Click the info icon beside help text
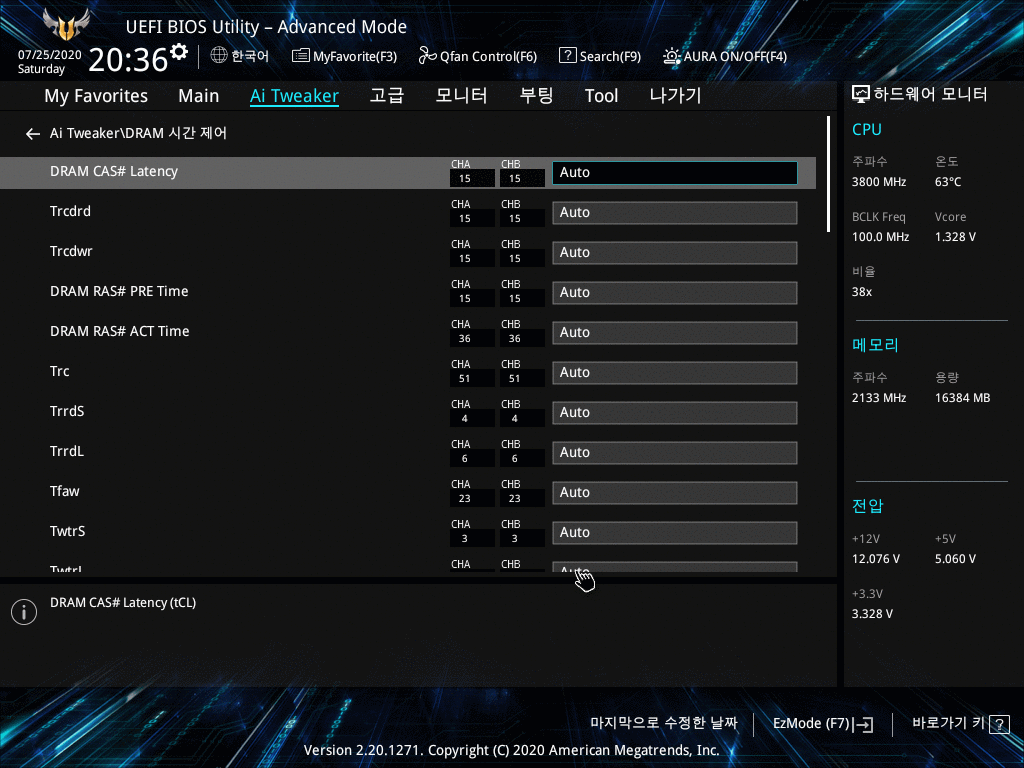The height and width of the screenshot is (768, 1024). [24, 612]
